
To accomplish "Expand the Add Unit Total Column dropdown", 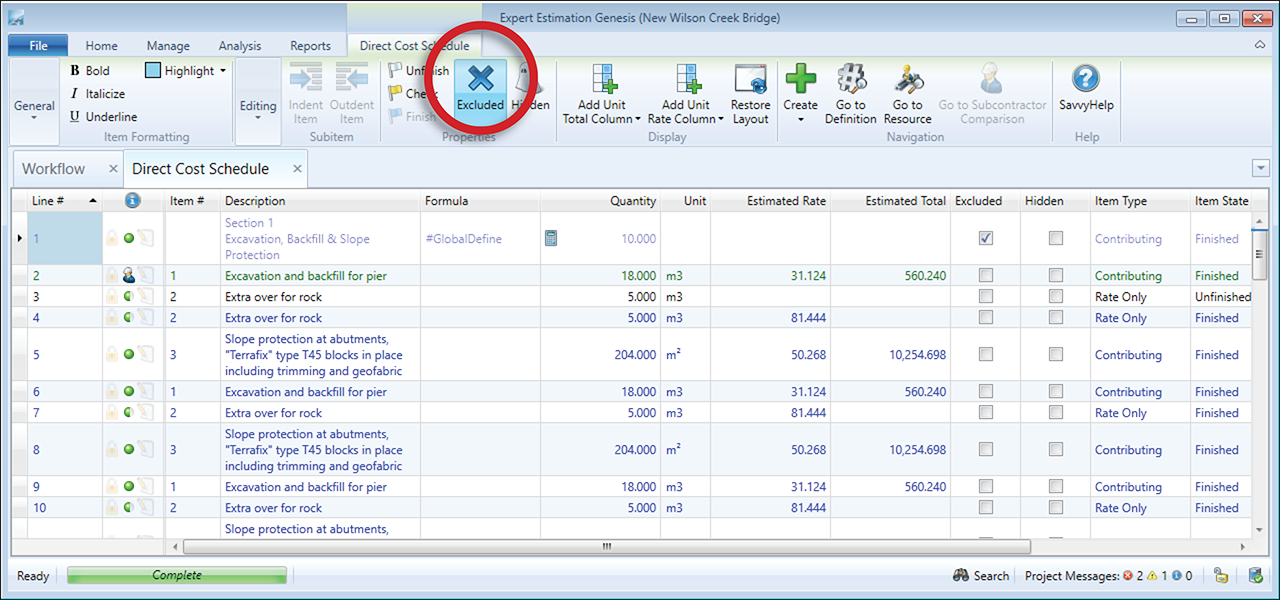I will click(638, 119).
